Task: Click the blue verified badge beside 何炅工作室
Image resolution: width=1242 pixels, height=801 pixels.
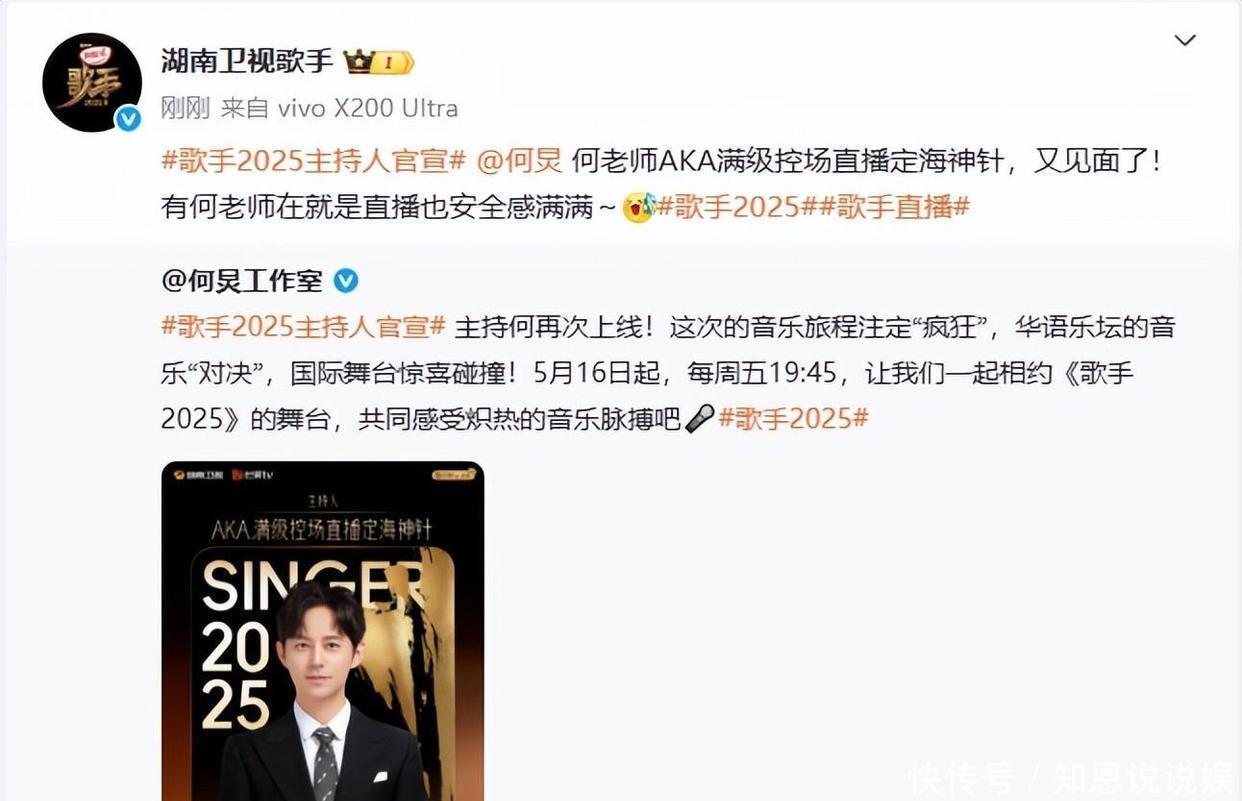Action: pos(346,281)
